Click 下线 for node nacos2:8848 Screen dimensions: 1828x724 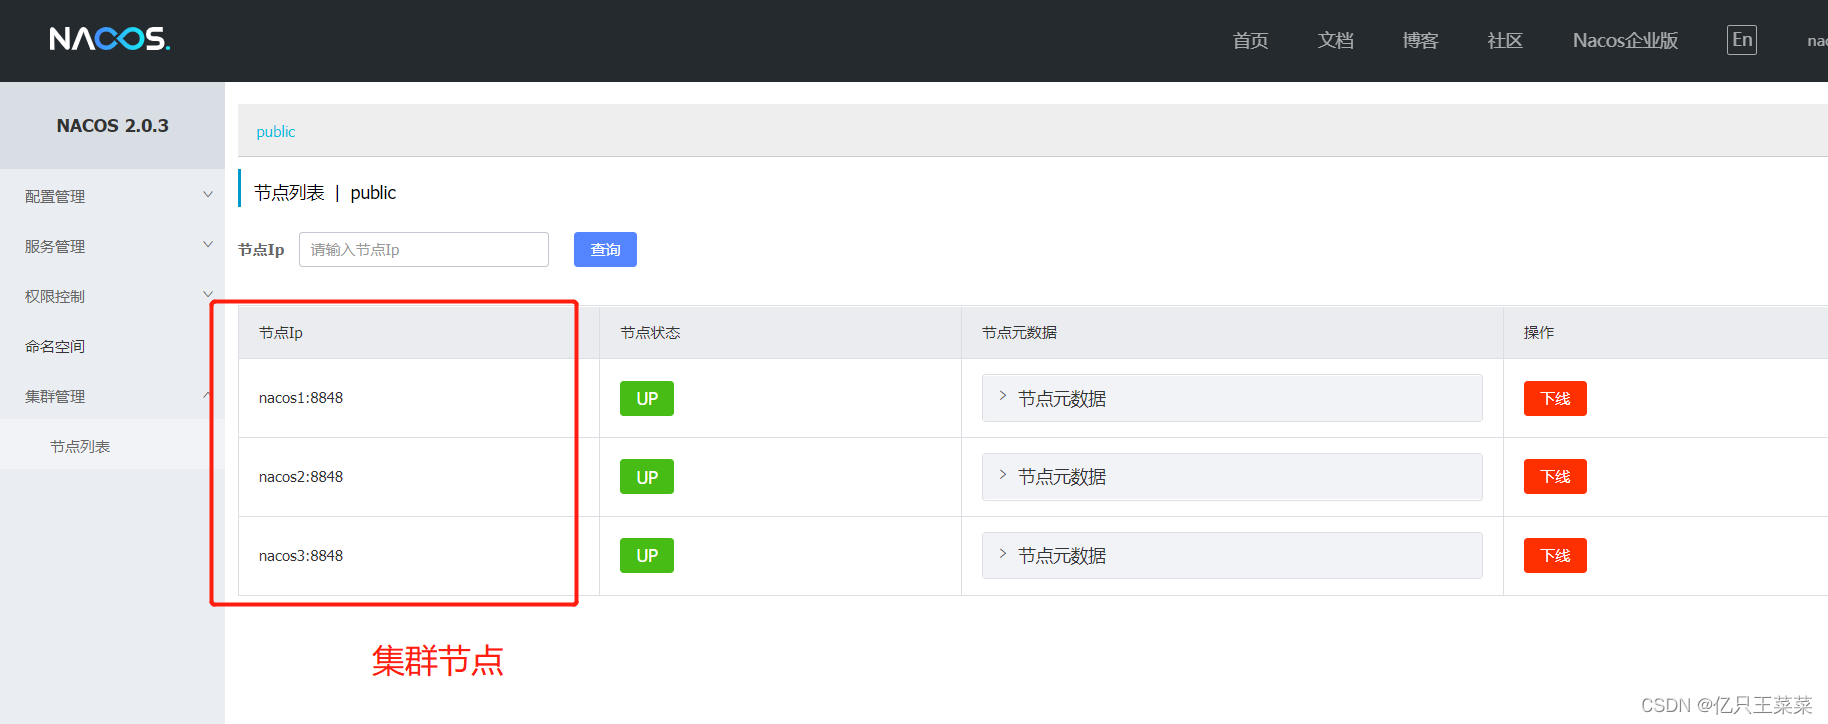[x=1555, y=476]
